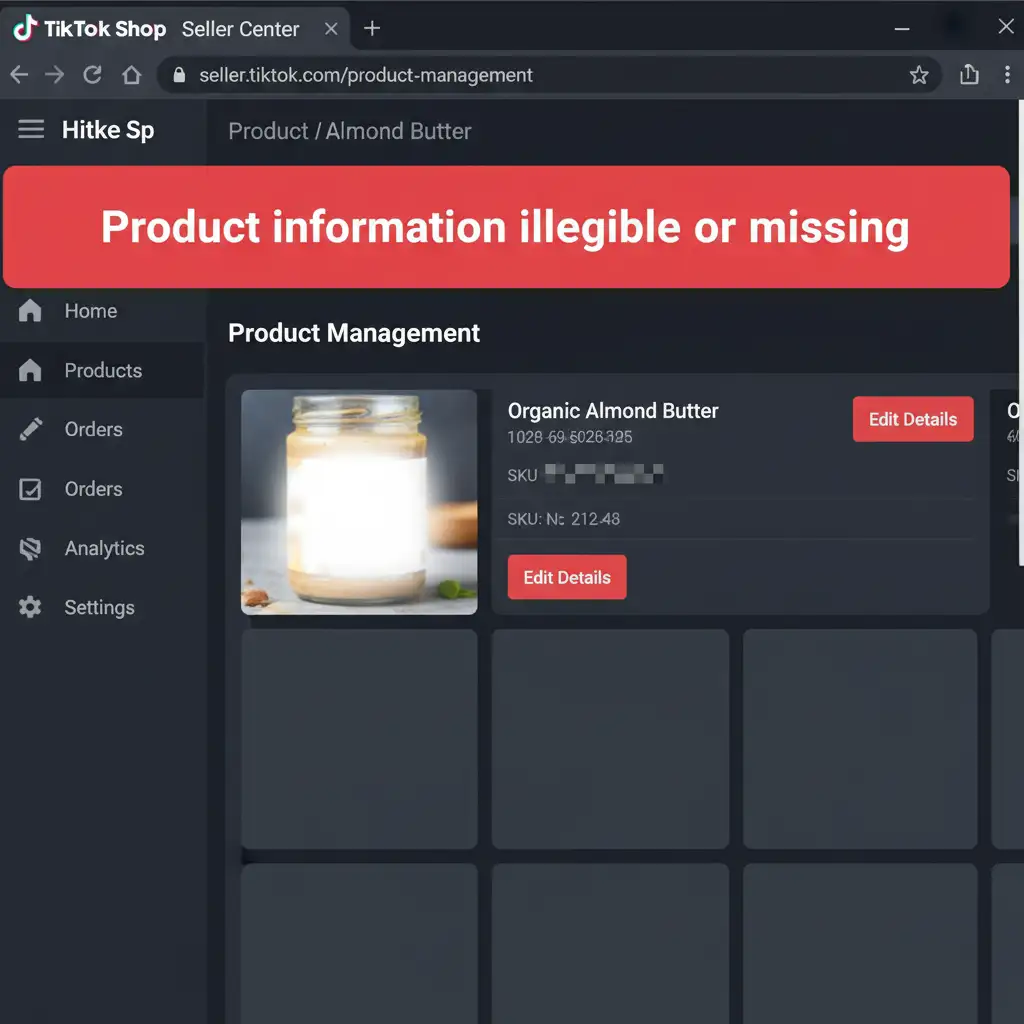Click the almond butter jar thumbnail
The image size is (1024, 1024).
359,501
